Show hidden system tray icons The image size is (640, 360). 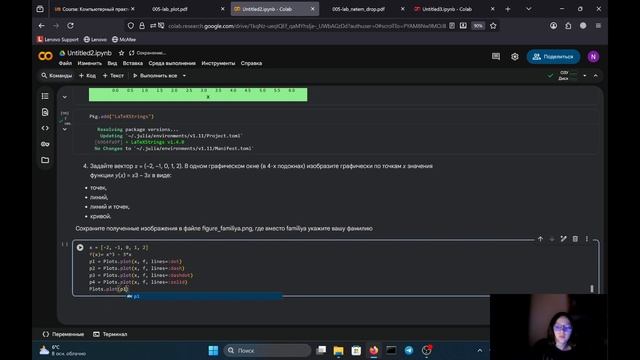click(480, 350)
